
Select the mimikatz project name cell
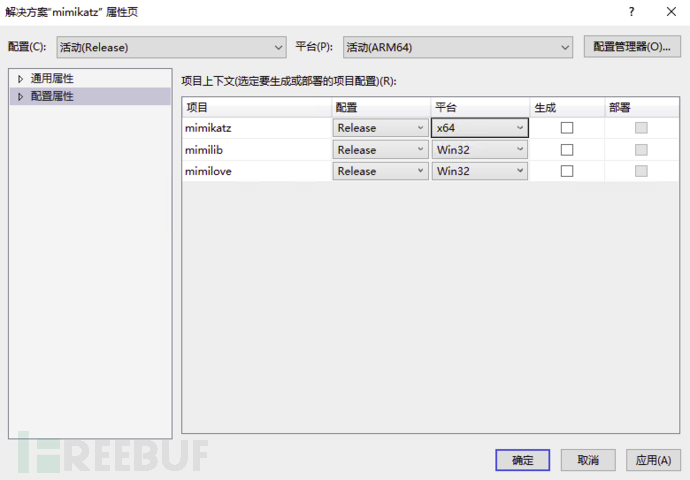tap(257, 128)
